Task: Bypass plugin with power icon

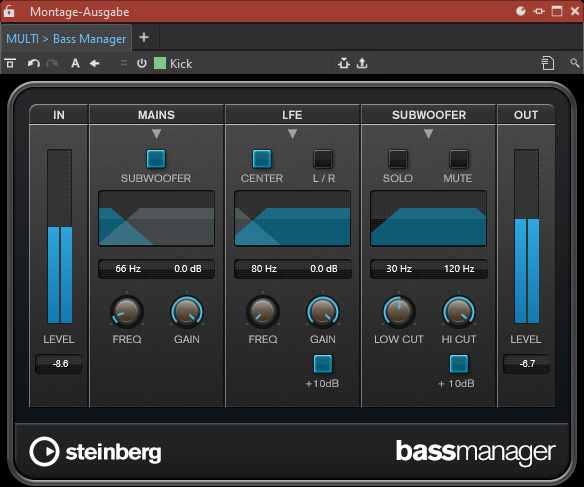Action: [x=142, y=63]
